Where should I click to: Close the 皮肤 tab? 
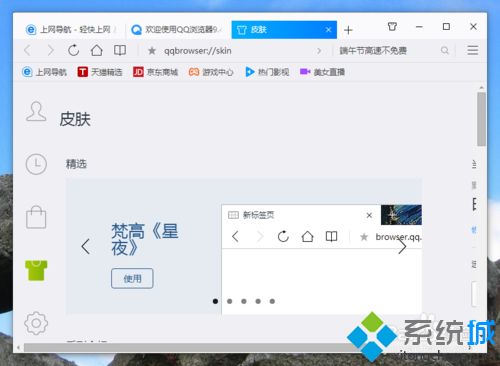(328, 30)
